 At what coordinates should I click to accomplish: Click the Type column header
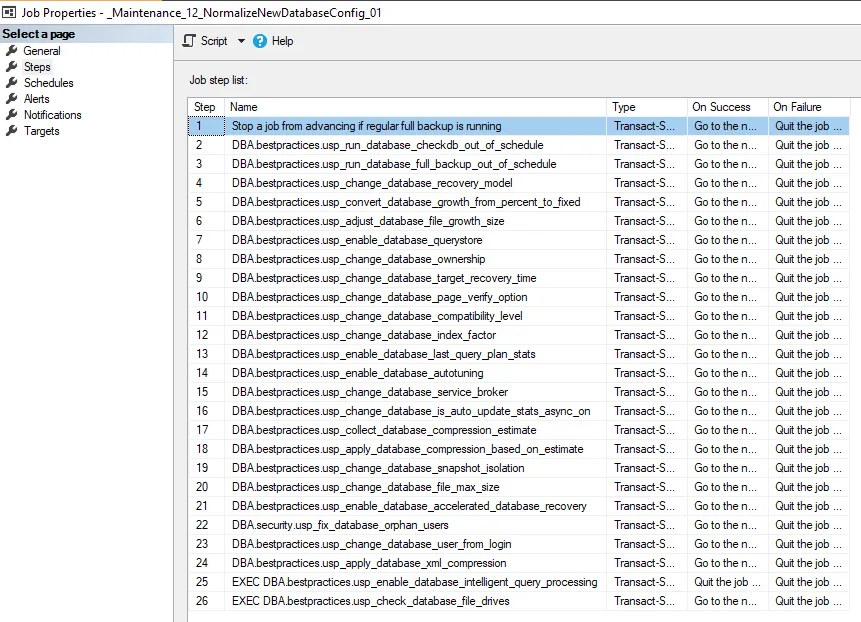pos(626,107)
